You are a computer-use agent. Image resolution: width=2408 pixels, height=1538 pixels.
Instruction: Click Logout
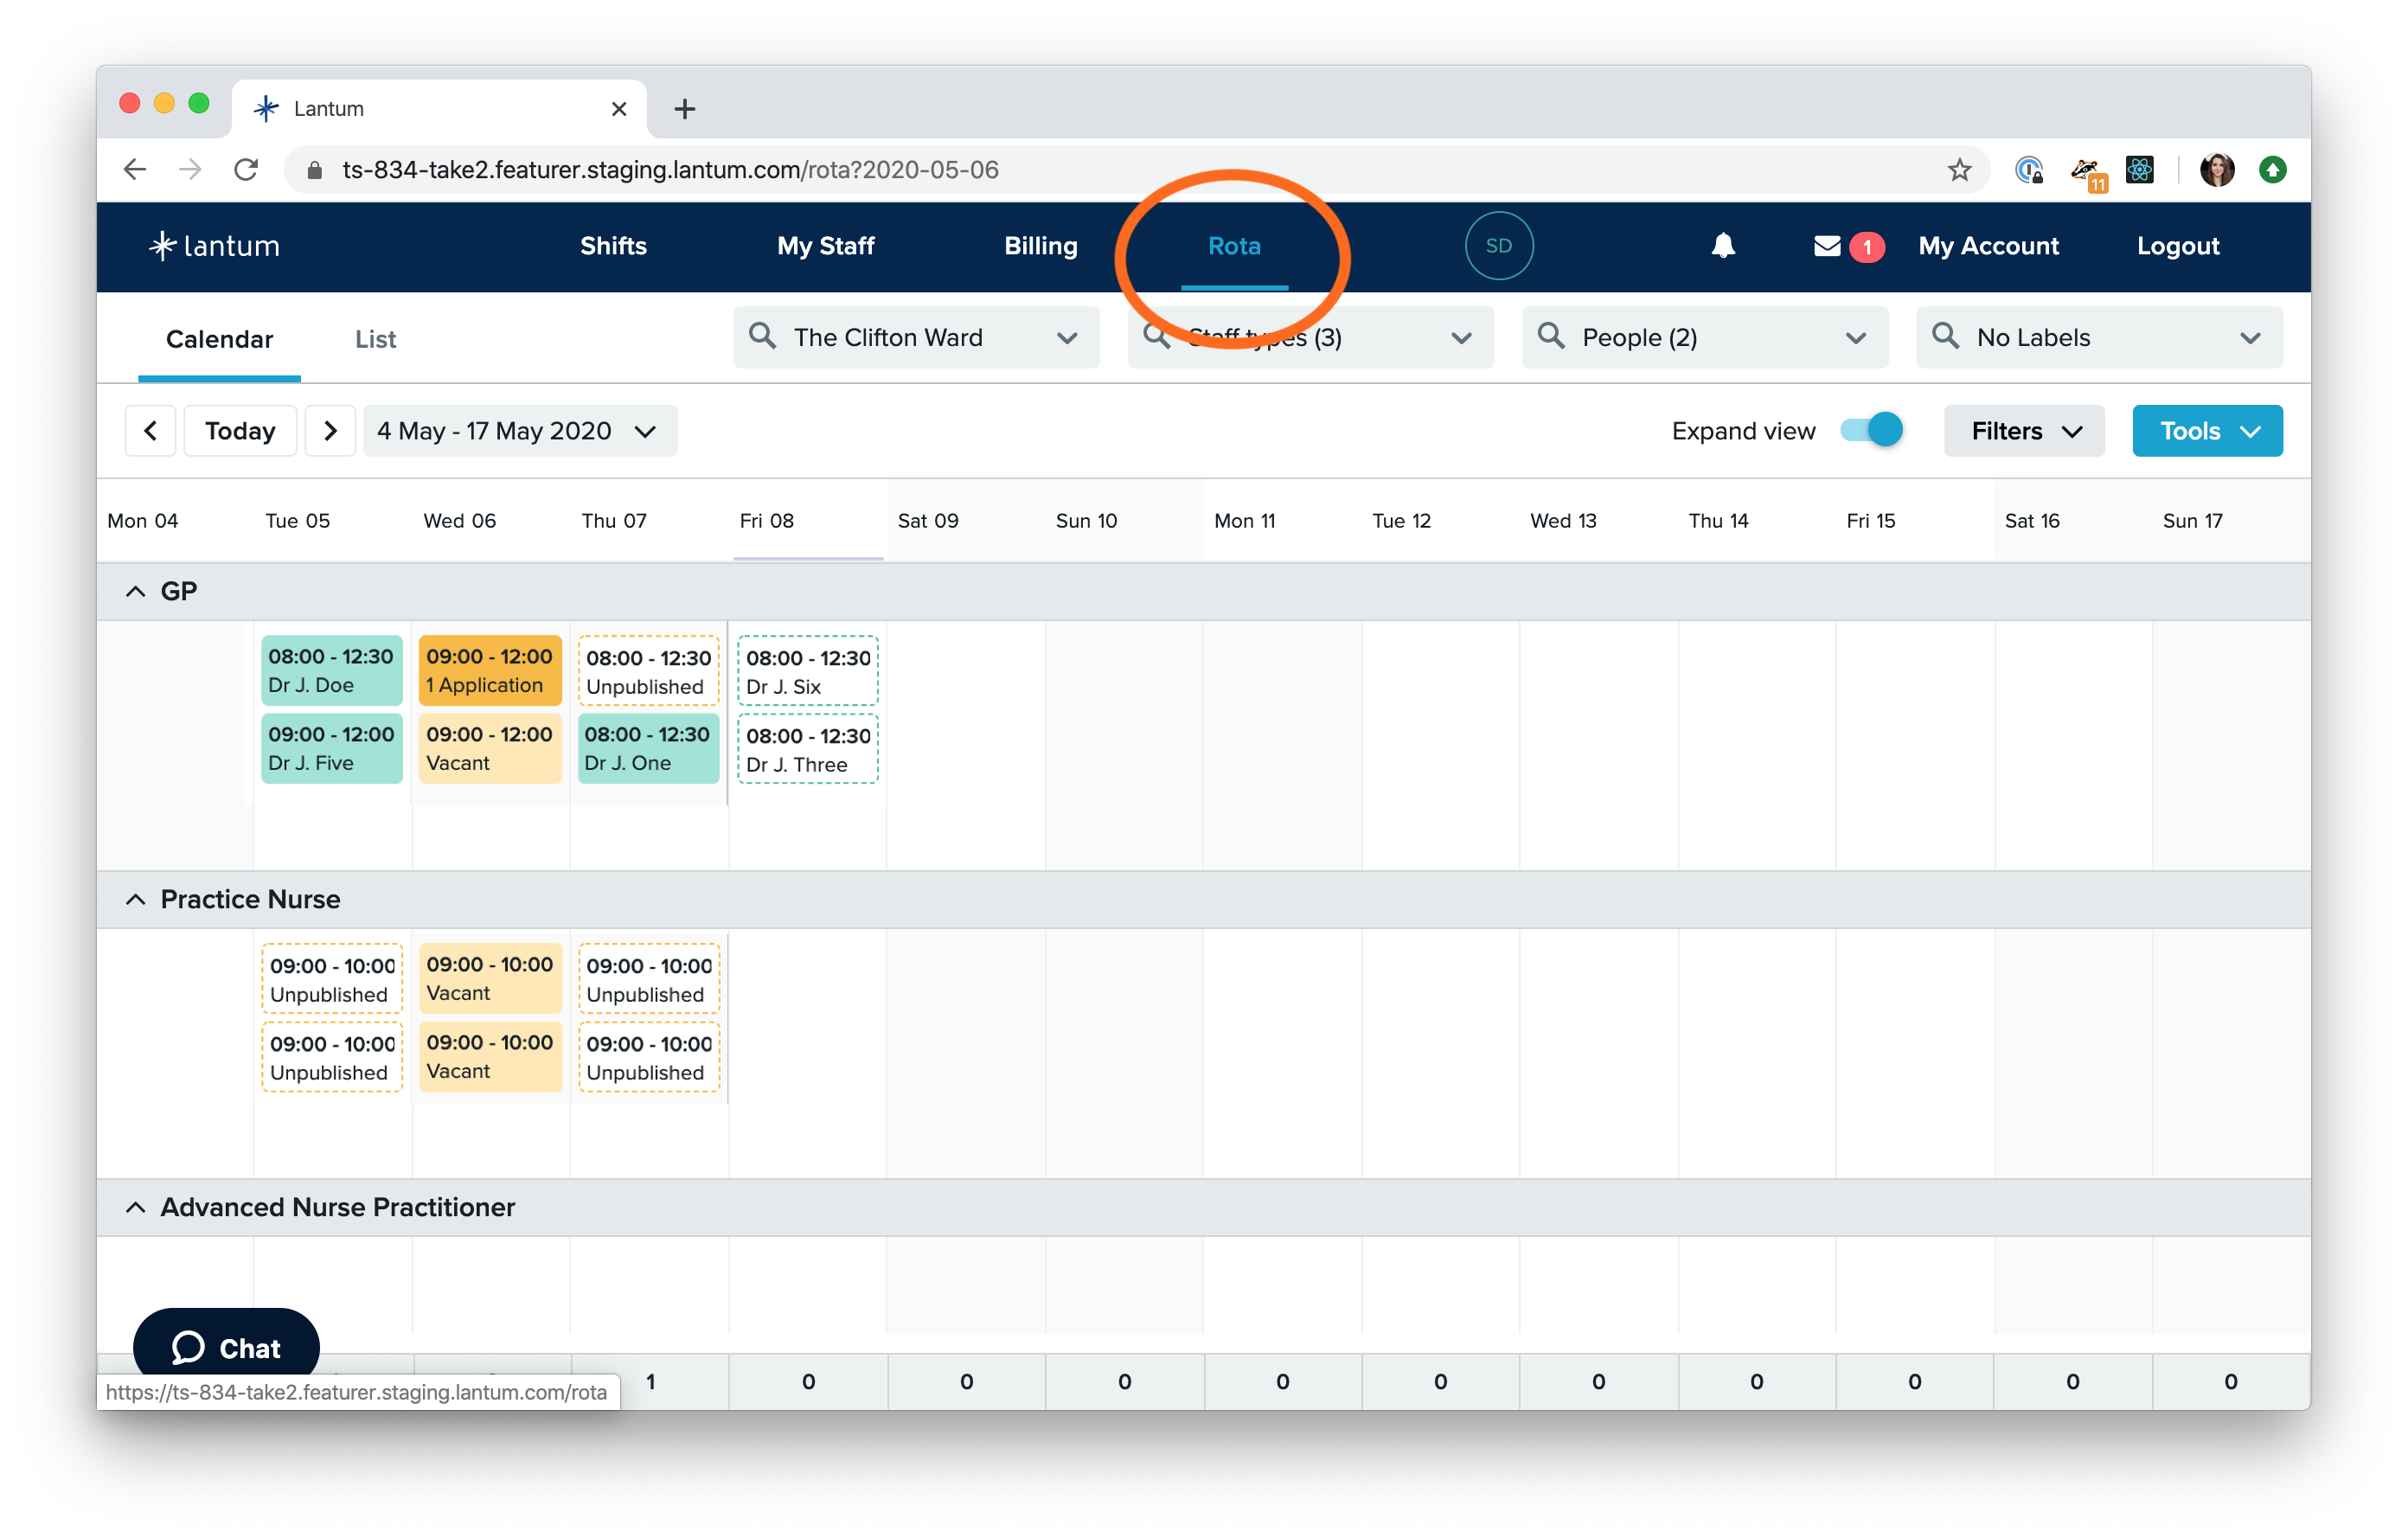coord(2177,246)
